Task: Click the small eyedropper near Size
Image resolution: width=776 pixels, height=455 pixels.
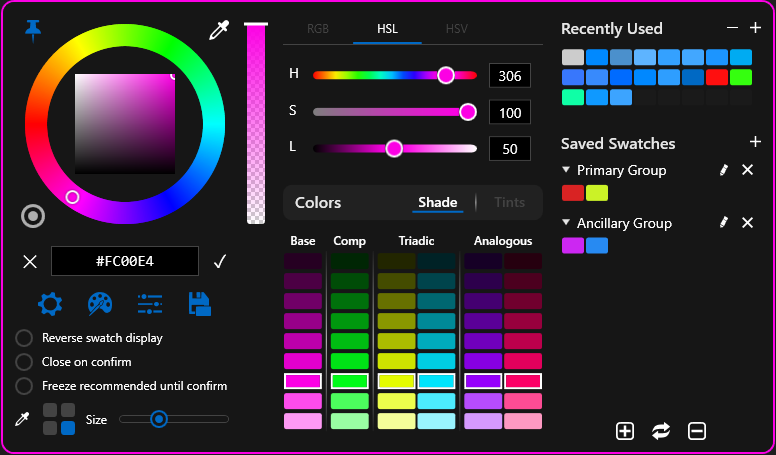Action: pyautogui.click(x=22, y=419)
